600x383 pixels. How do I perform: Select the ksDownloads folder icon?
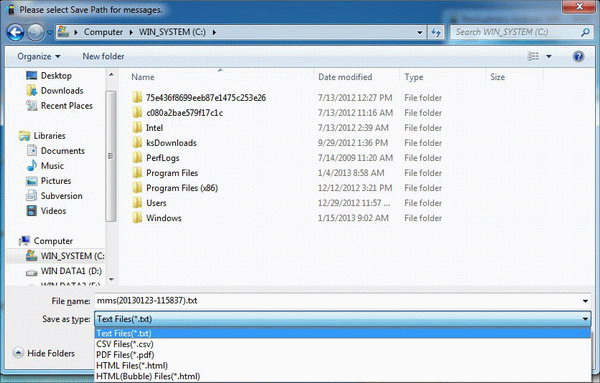tap(137, 143)
